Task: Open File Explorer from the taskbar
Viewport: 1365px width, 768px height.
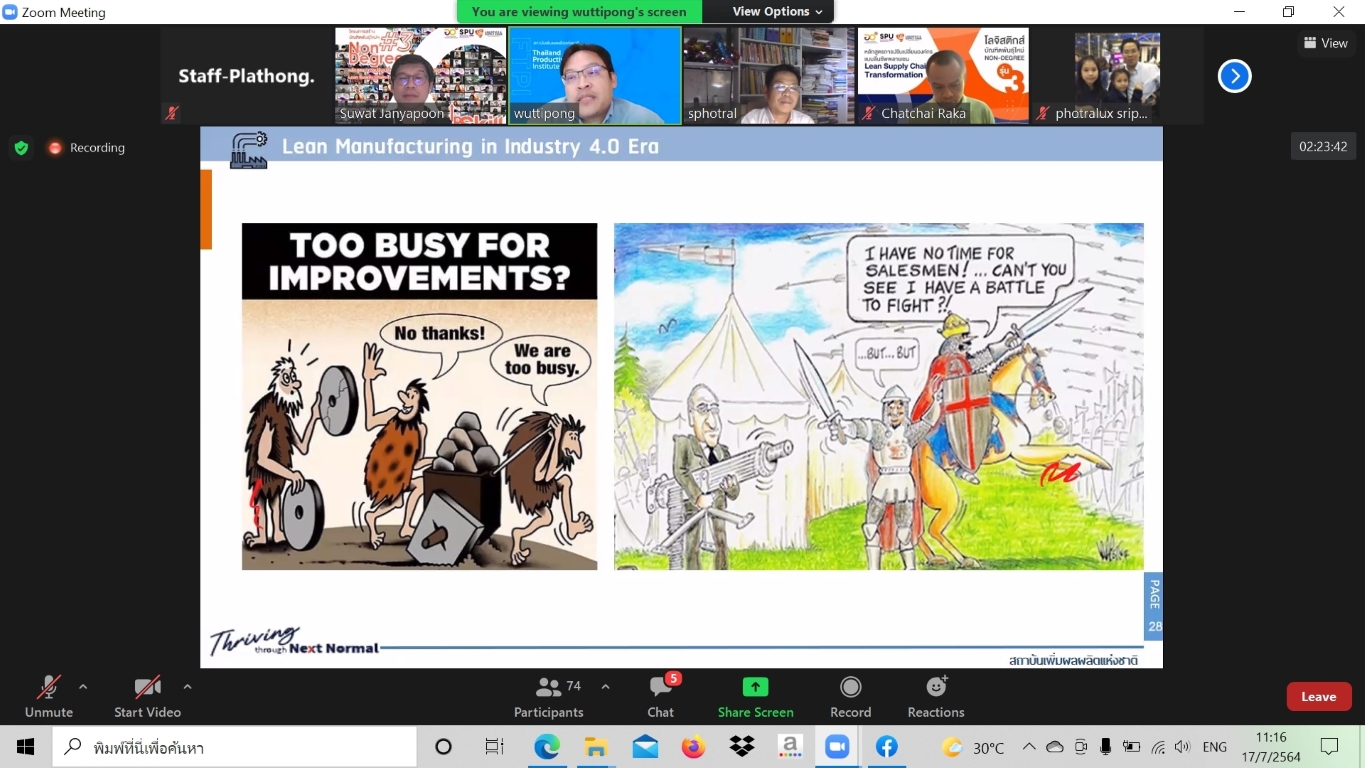Action: point(596,747)
